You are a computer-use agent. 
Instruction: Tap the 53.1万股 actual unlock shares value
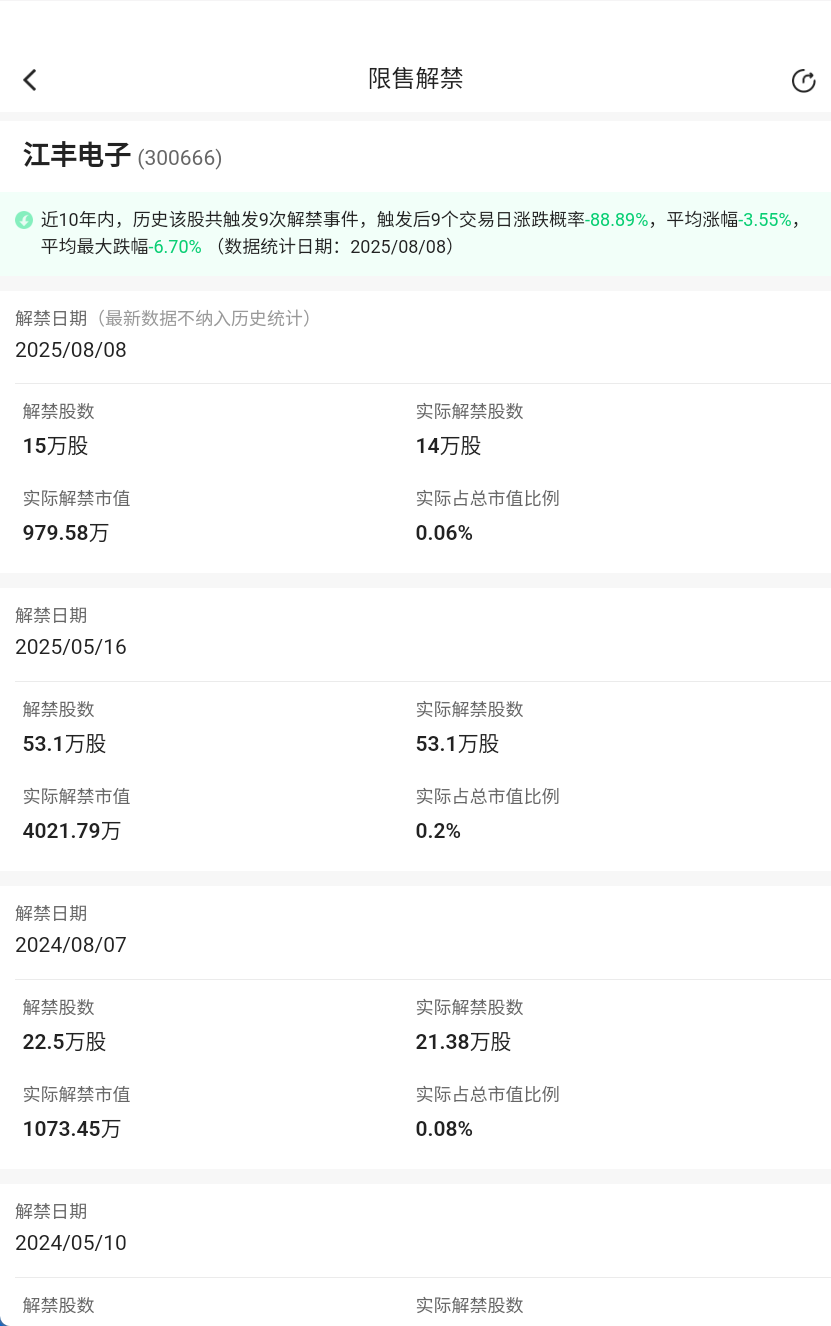point(458,744)
